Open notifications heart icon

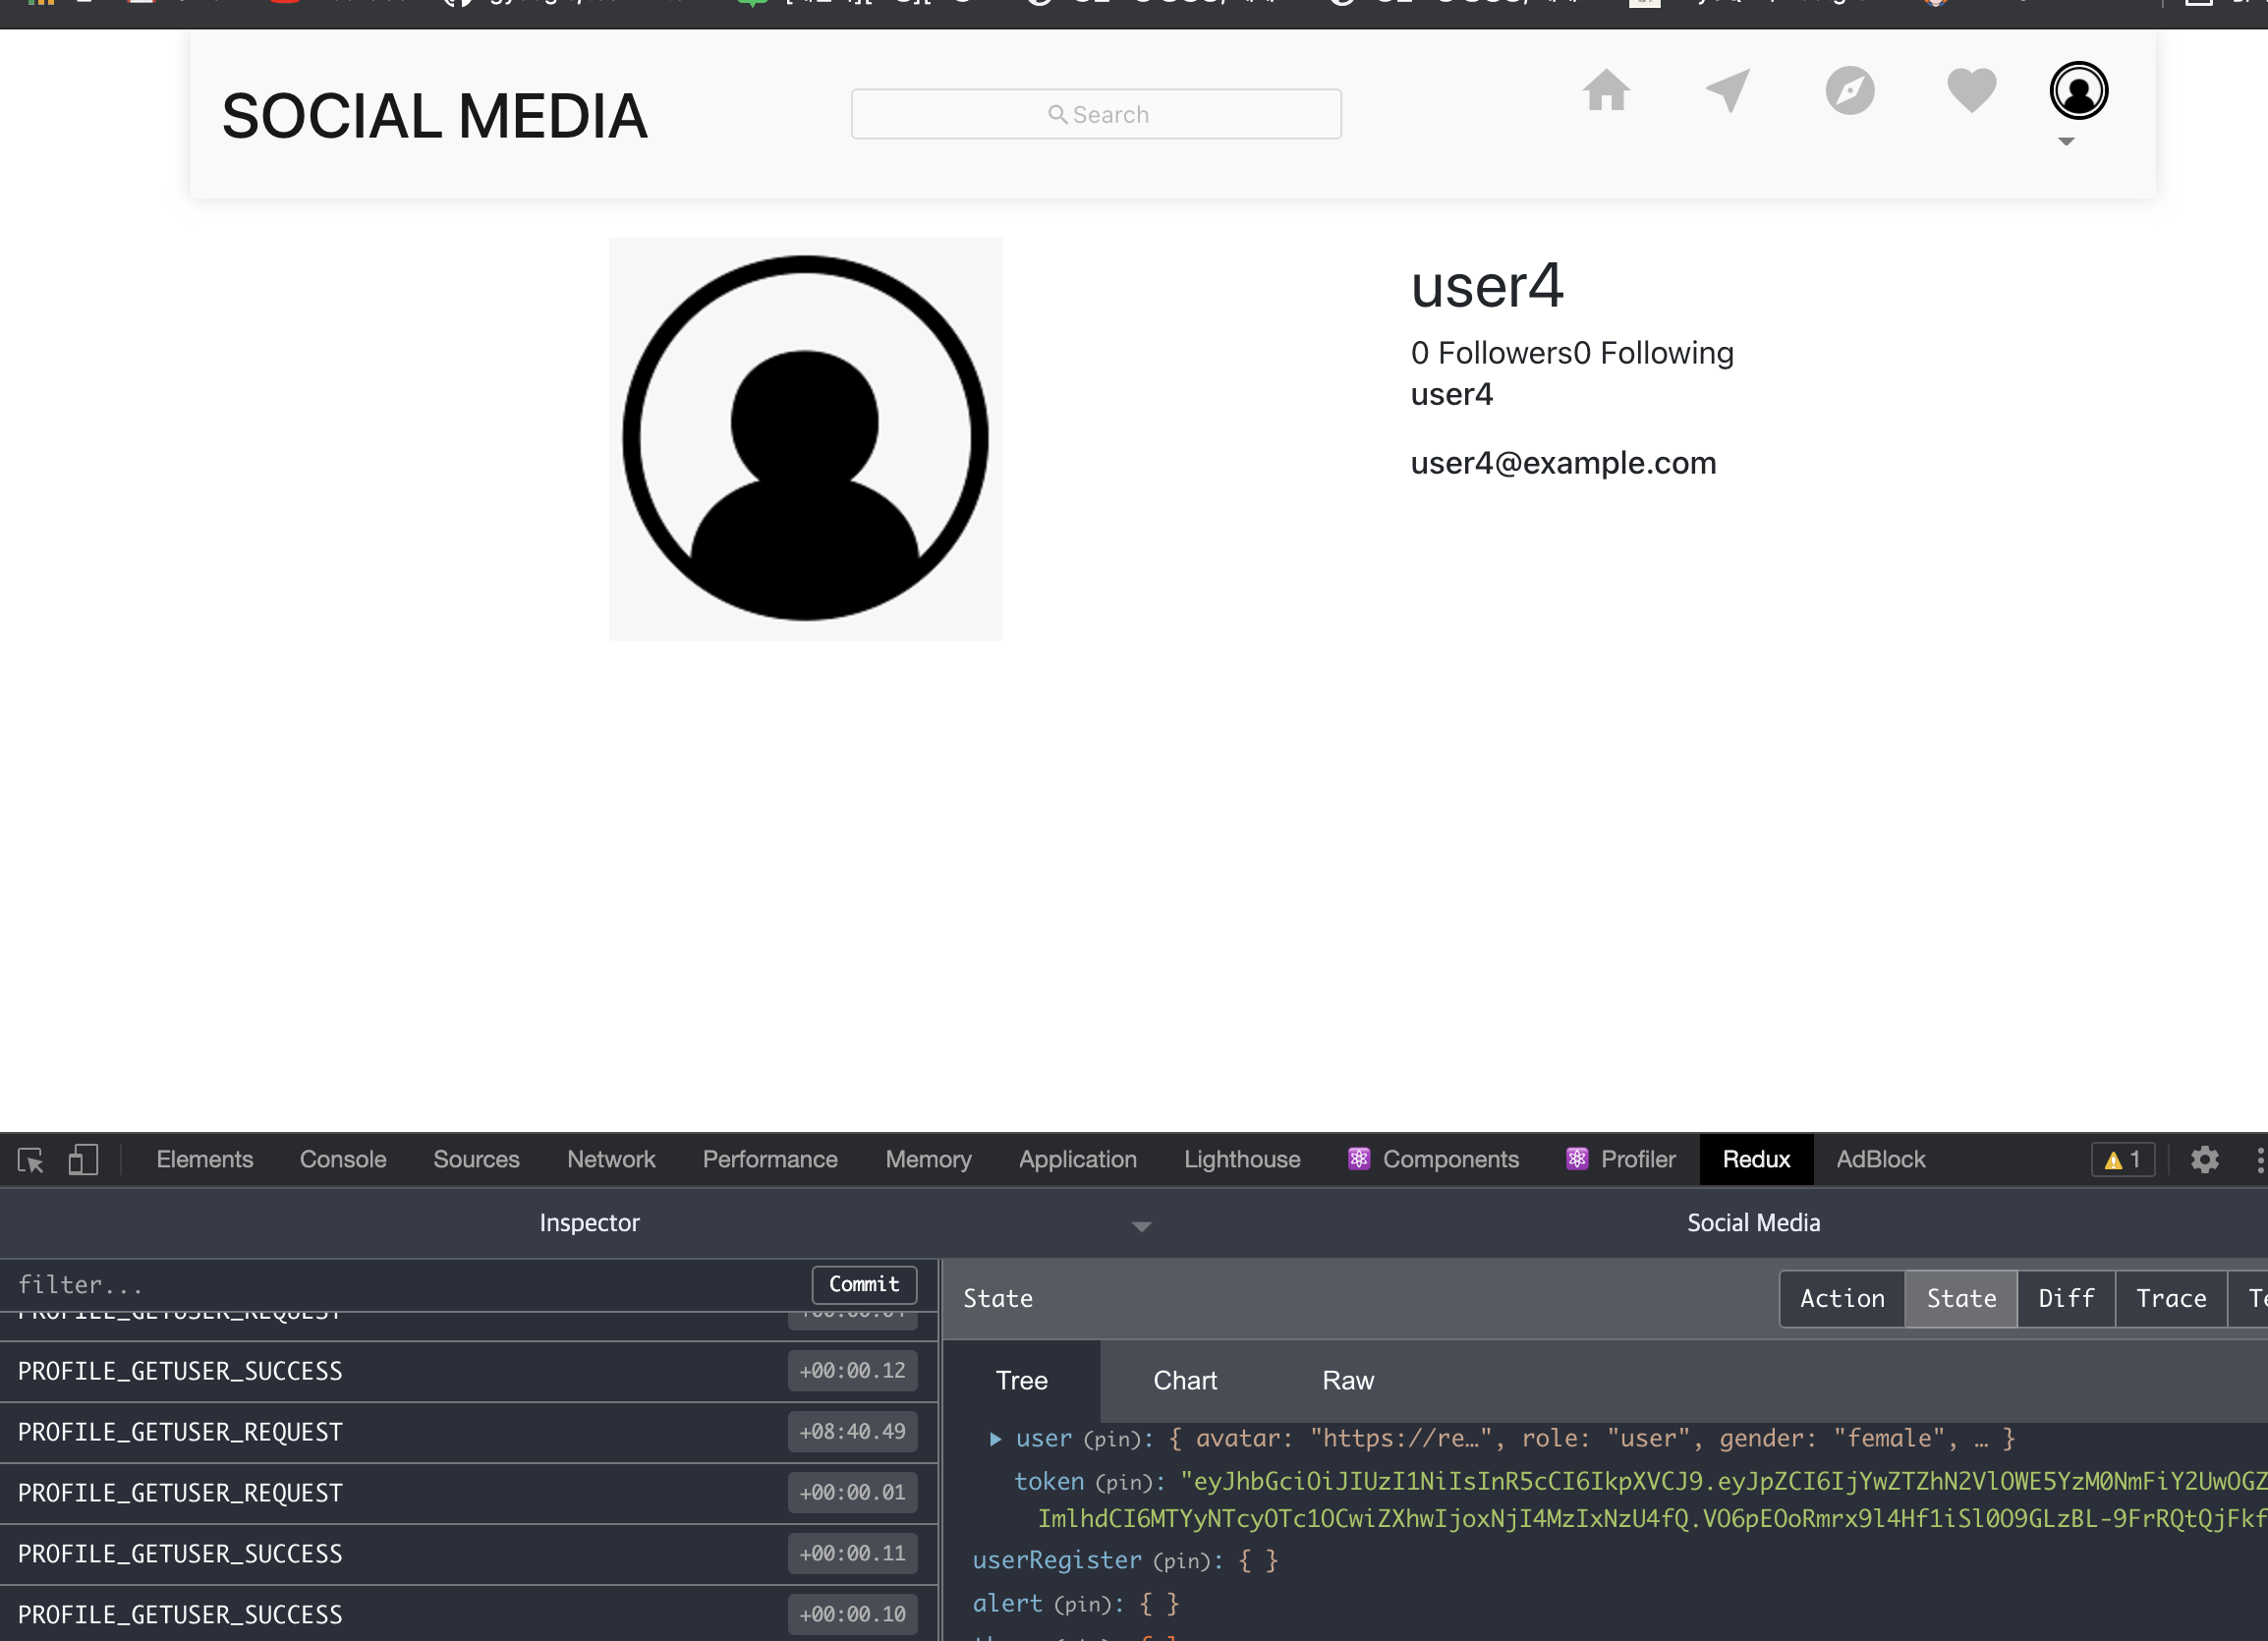pyautogui.click(x=1971, y=91)
